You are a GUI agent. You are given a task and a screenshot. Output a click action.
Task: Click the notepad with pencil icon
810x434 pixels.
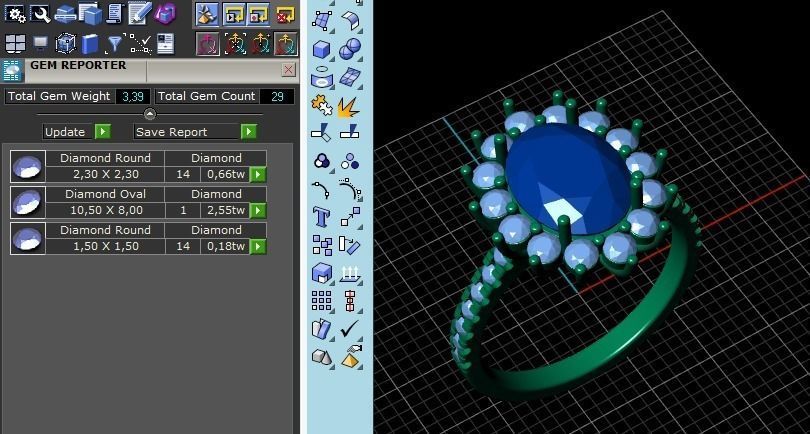(x=139, y=14)
